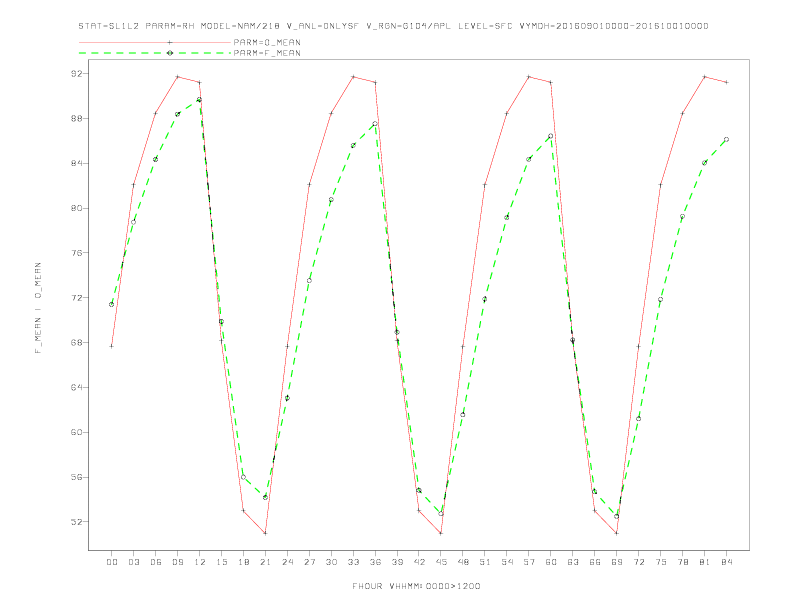Click the red O_MEAN marker at hour 00
Viewport: 792px width, 612px height.
pyautogui.click(x=112, y=346)
